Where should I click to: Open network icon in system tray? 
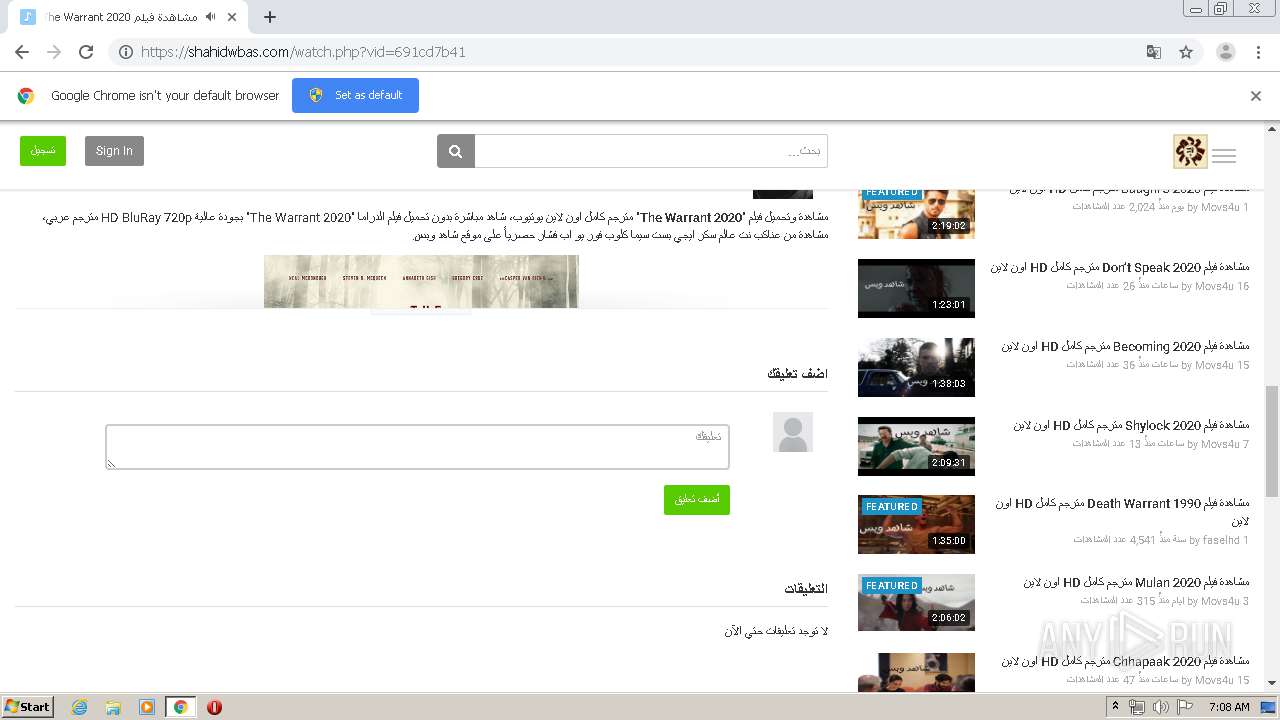1137,707
